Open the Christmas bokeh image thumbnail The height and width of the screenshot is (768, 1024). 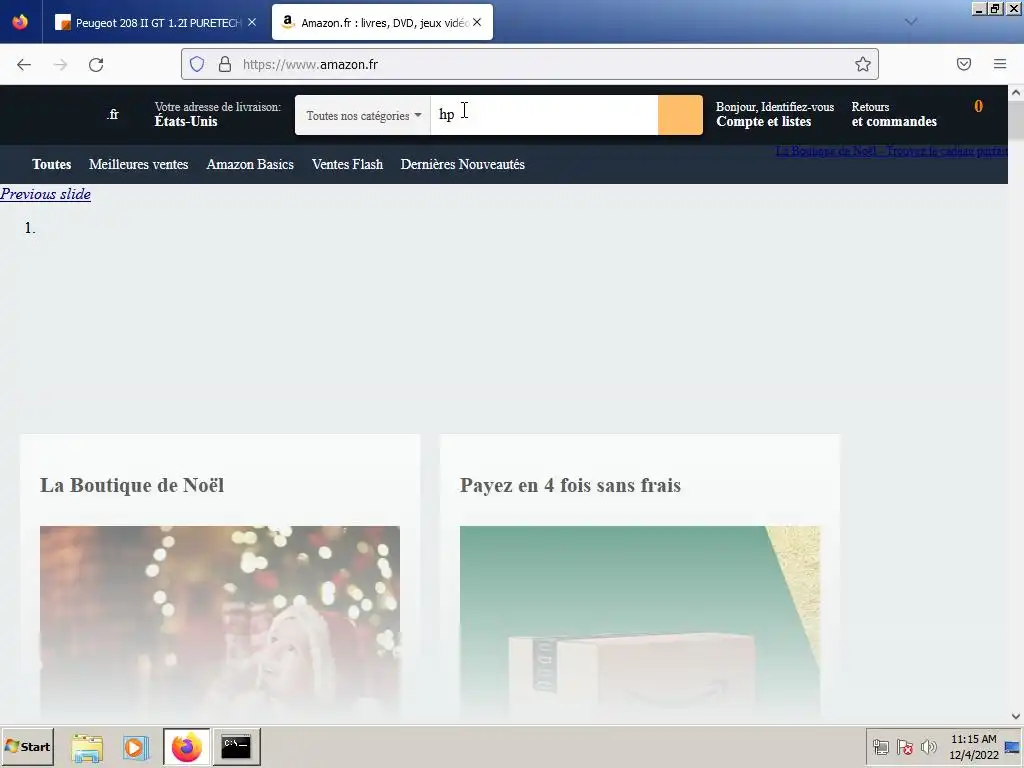(x=219, y=622)
